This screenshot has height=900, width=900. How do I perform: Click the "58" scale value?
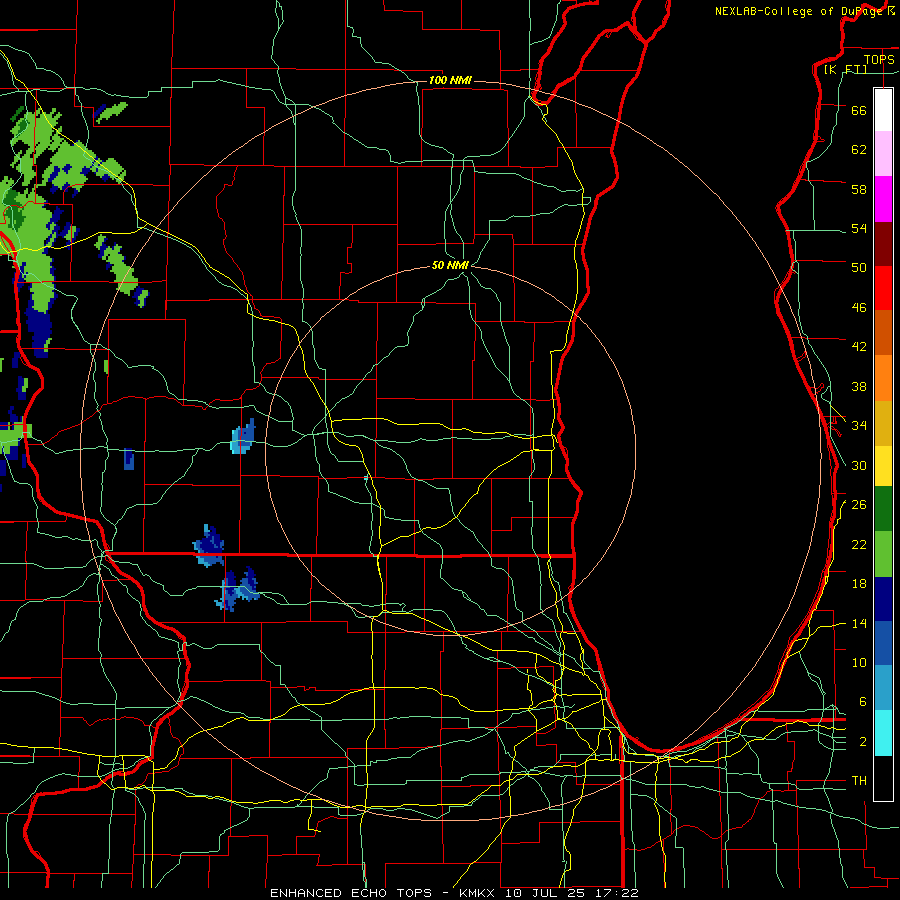(x=859, y=189)
